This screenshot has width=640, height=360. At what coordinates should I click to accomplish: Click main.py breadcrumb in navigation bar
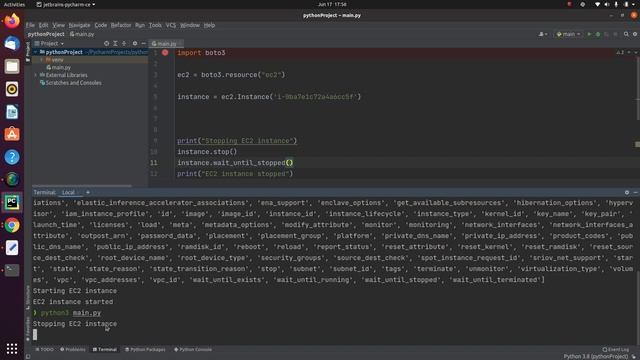click(82, 34)
